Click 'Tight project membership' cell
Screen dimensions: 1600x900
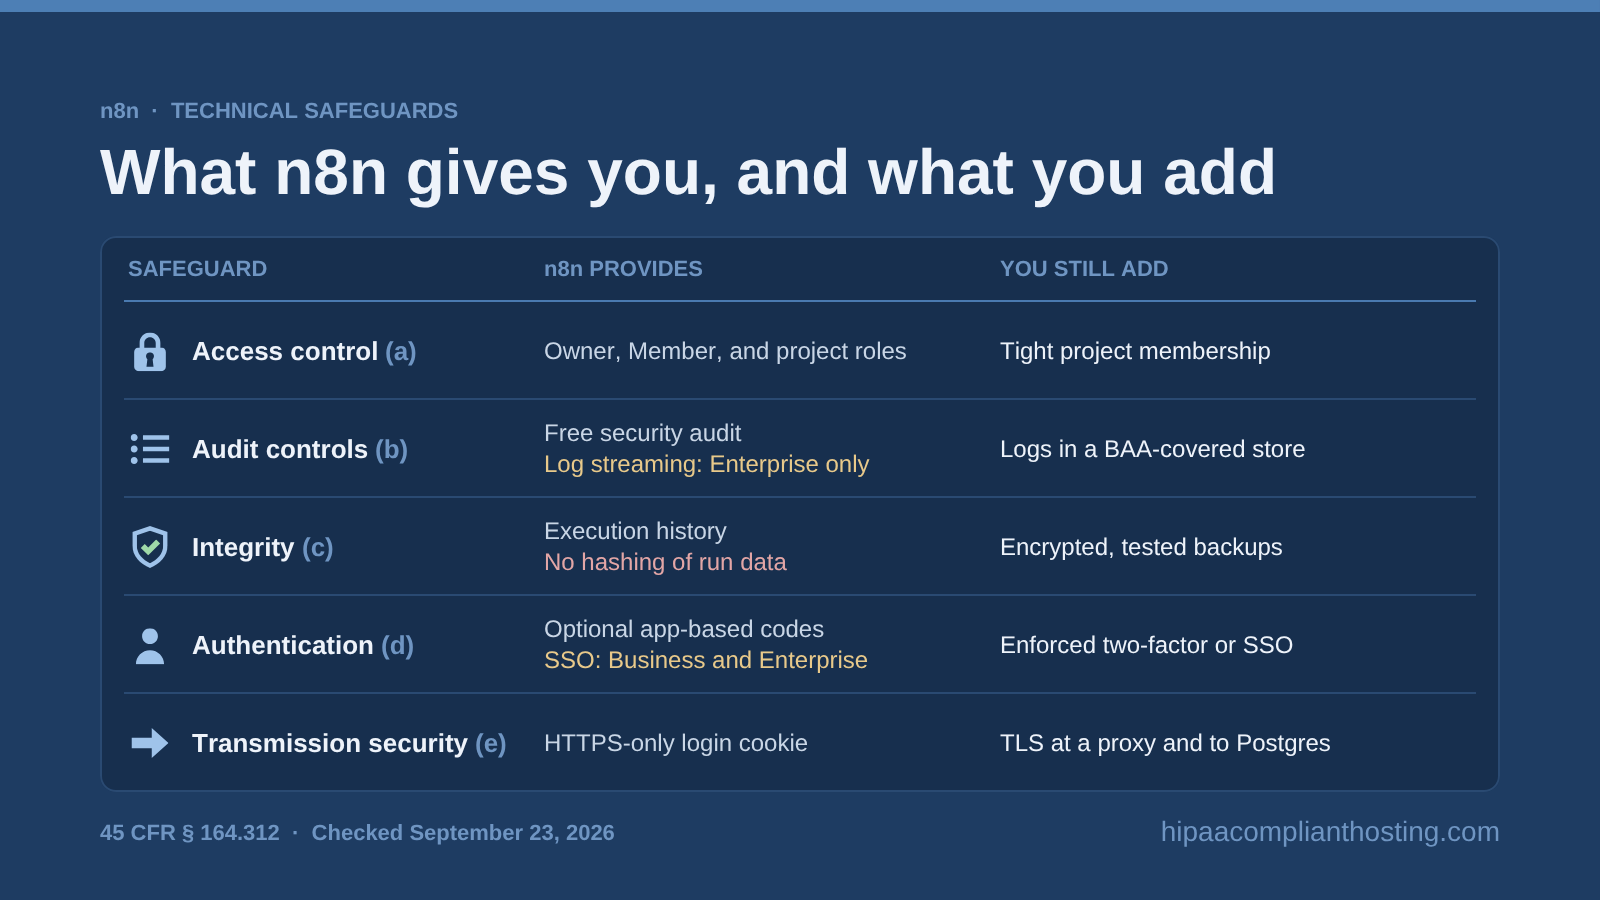coord(1135,351)
